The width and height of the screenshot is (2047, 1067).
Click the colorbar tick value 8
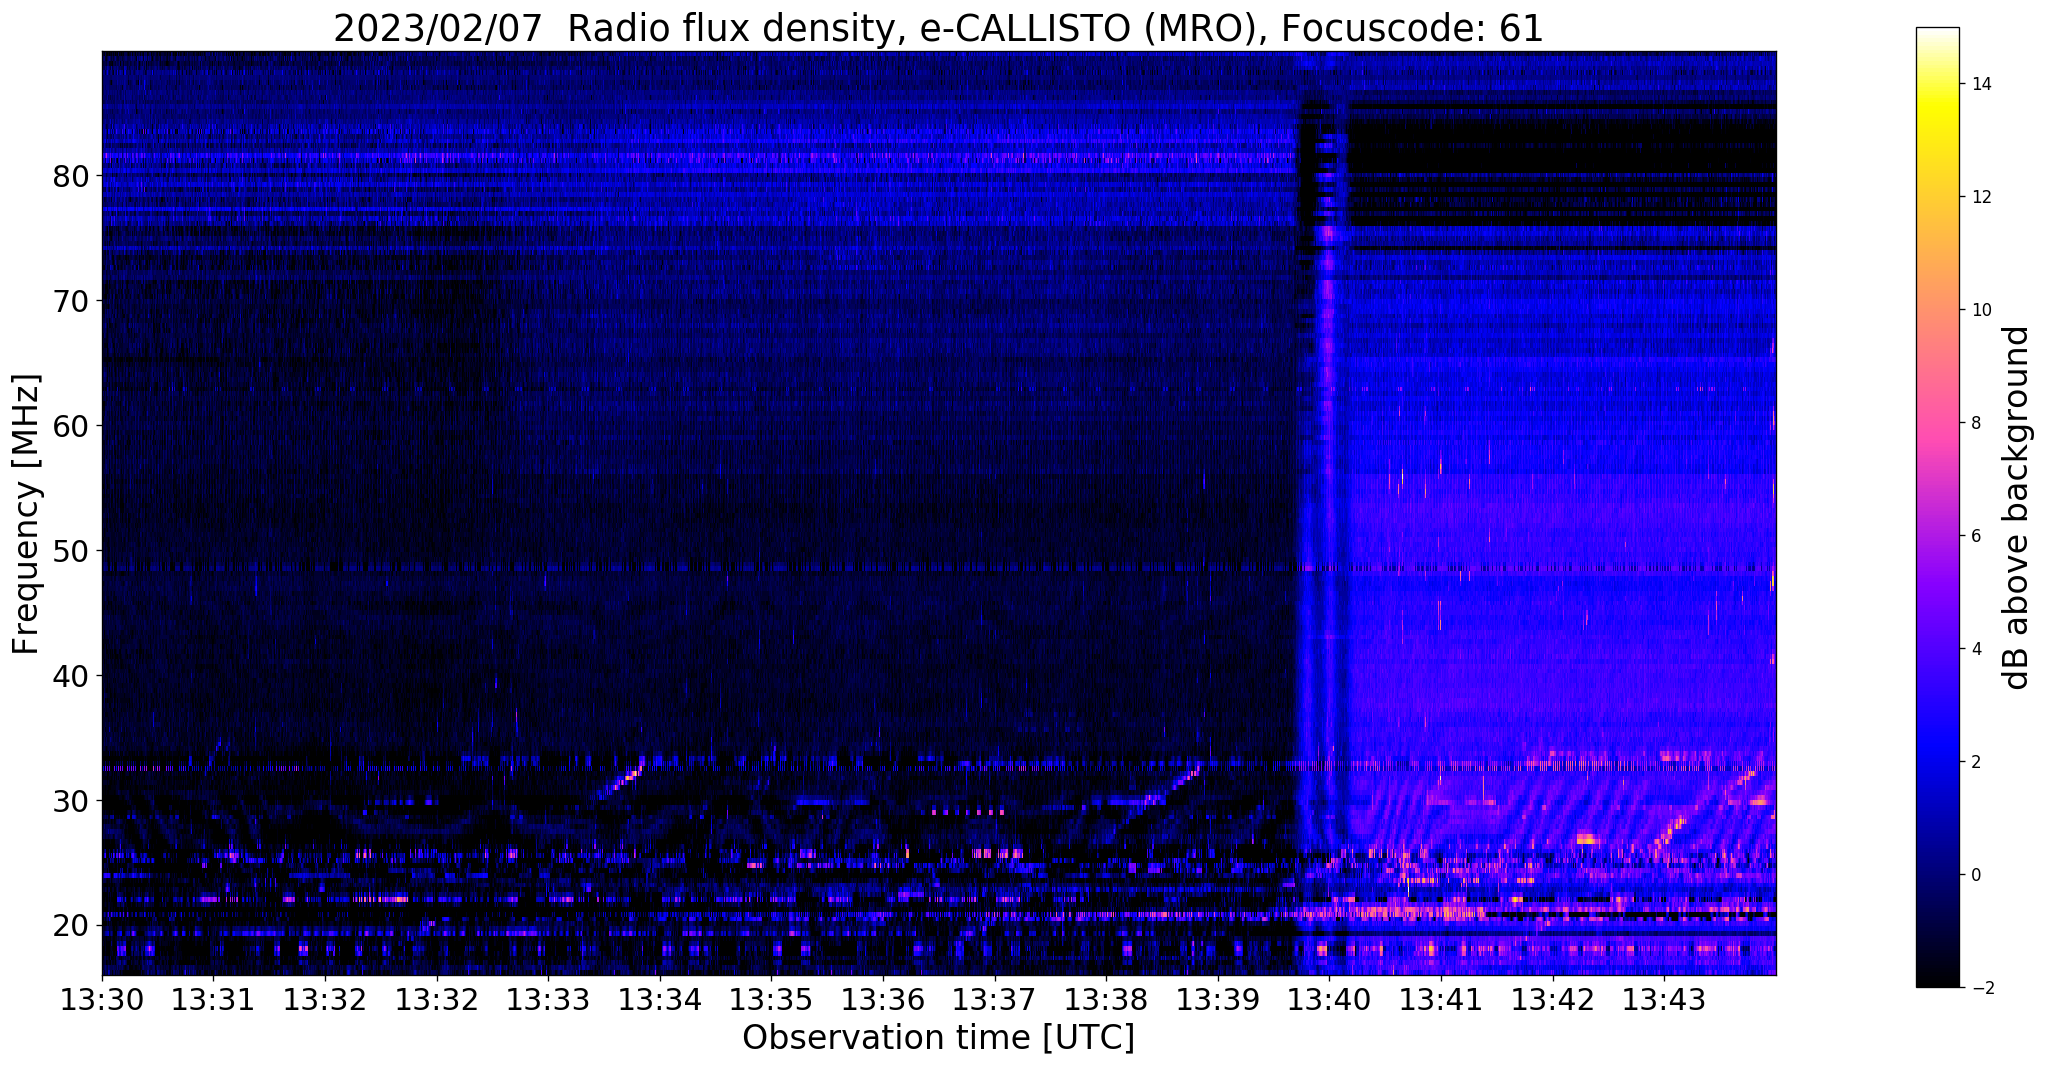pyautogui.click(x=1974, y=423)
